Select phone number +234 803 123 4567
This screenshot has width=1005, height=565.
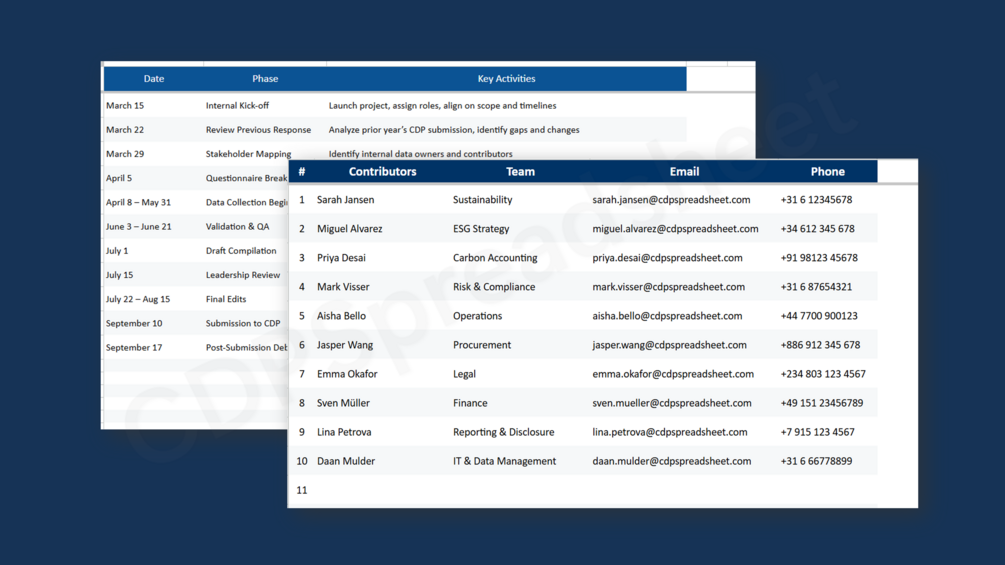[823, 374]
